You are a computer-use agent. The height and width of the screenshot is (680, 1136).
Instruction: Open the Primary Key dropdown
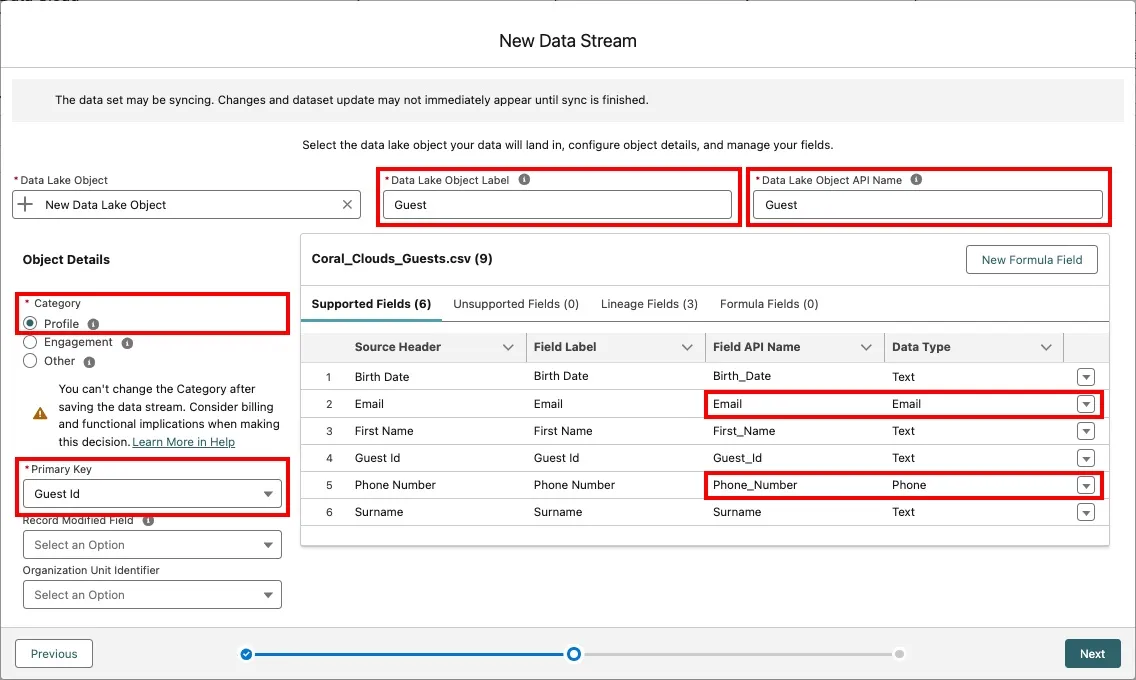tap(152, 494)
